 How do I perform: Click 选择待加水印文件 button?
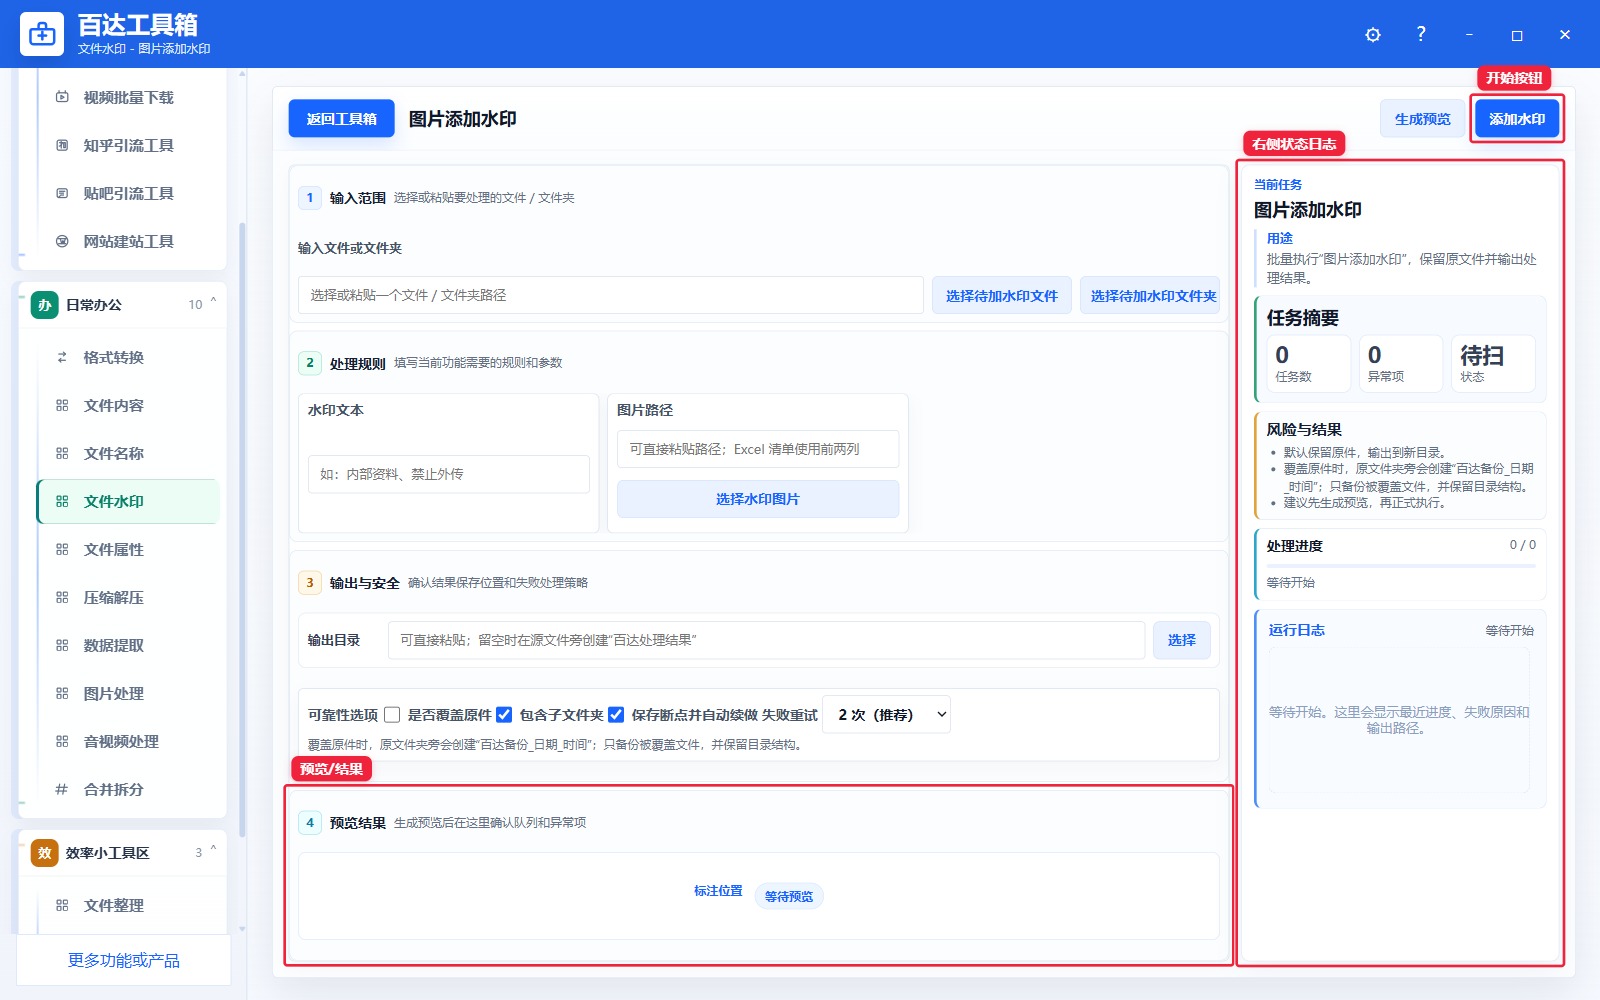click(x=1002, y=296)
